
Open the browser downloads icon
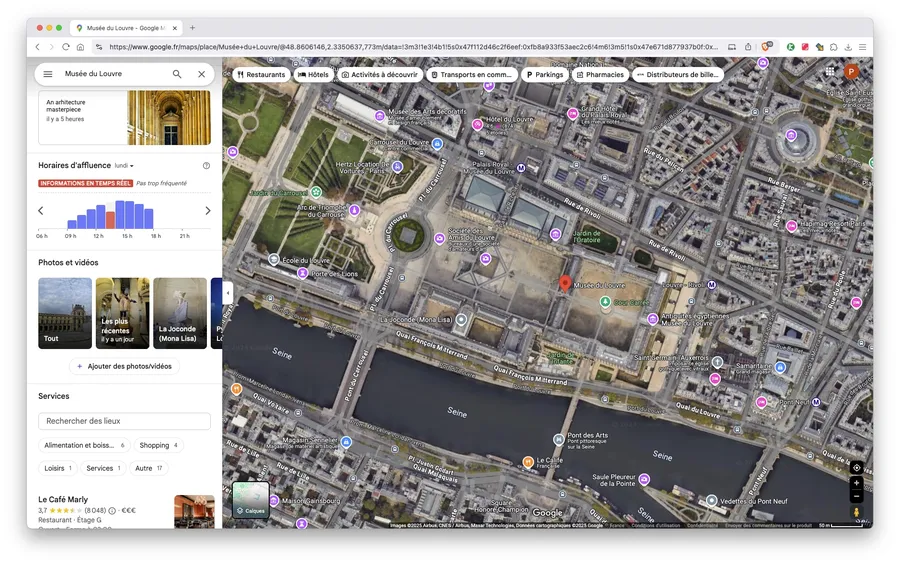click(x=848, y=47)
